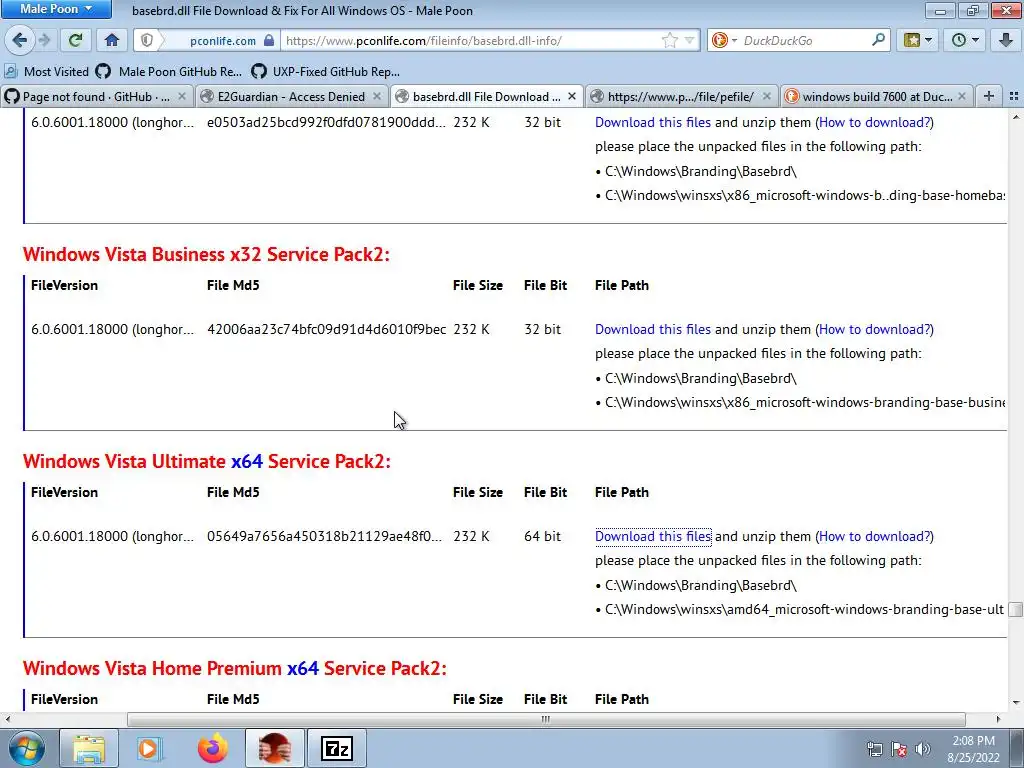Open the Most Visited bookmarks folder
Image resolution: width=1024 pixels, height=768 pixels.
pyautogui.click(x=47, y=72)
